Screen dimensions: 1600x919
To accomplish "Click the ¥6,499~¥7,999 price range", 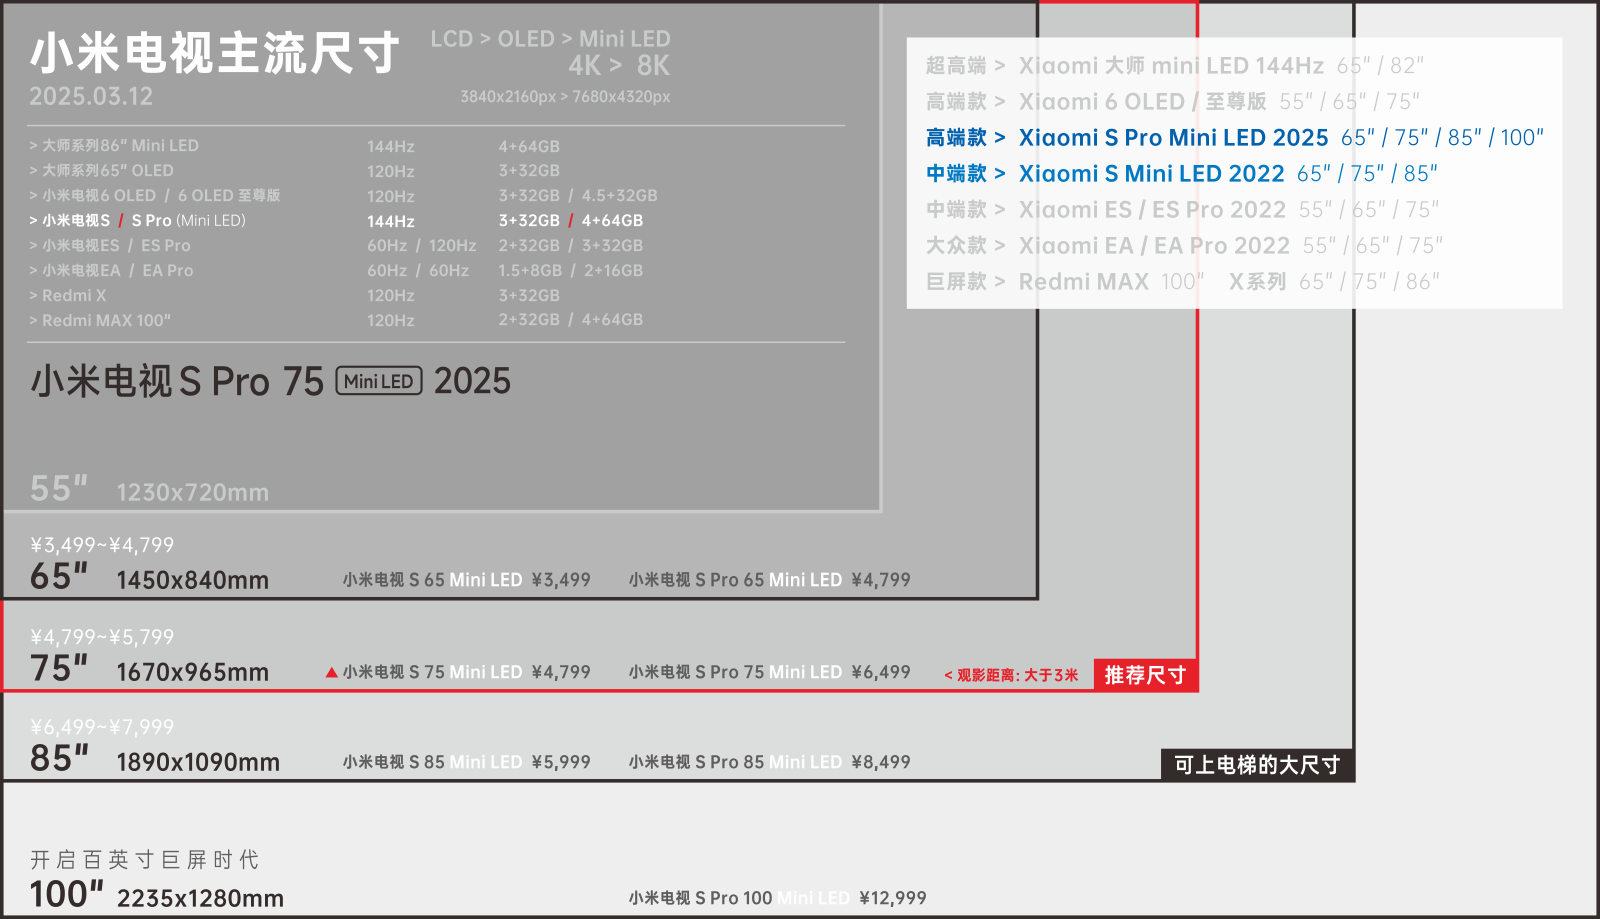I will click(102, 727).
